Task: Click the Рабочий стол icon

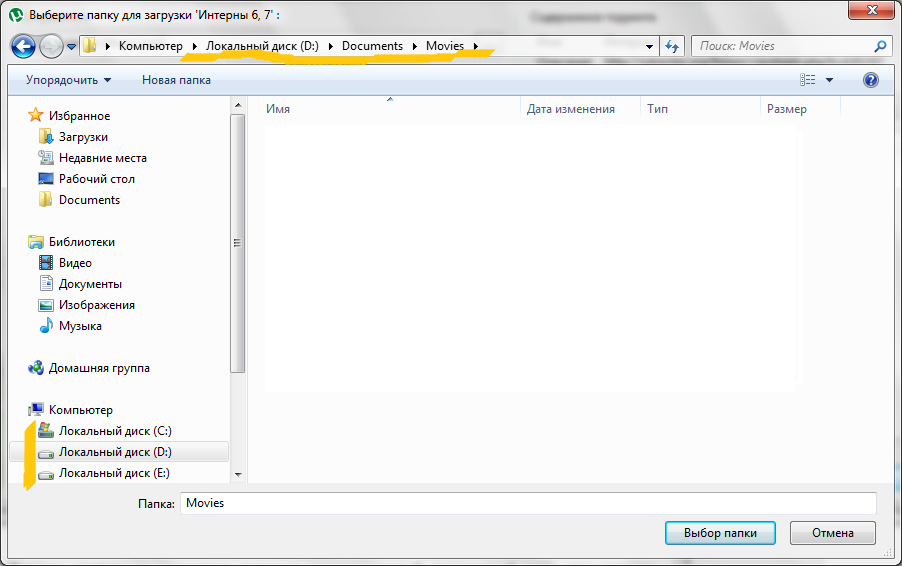Action: (x=46, y=178)
